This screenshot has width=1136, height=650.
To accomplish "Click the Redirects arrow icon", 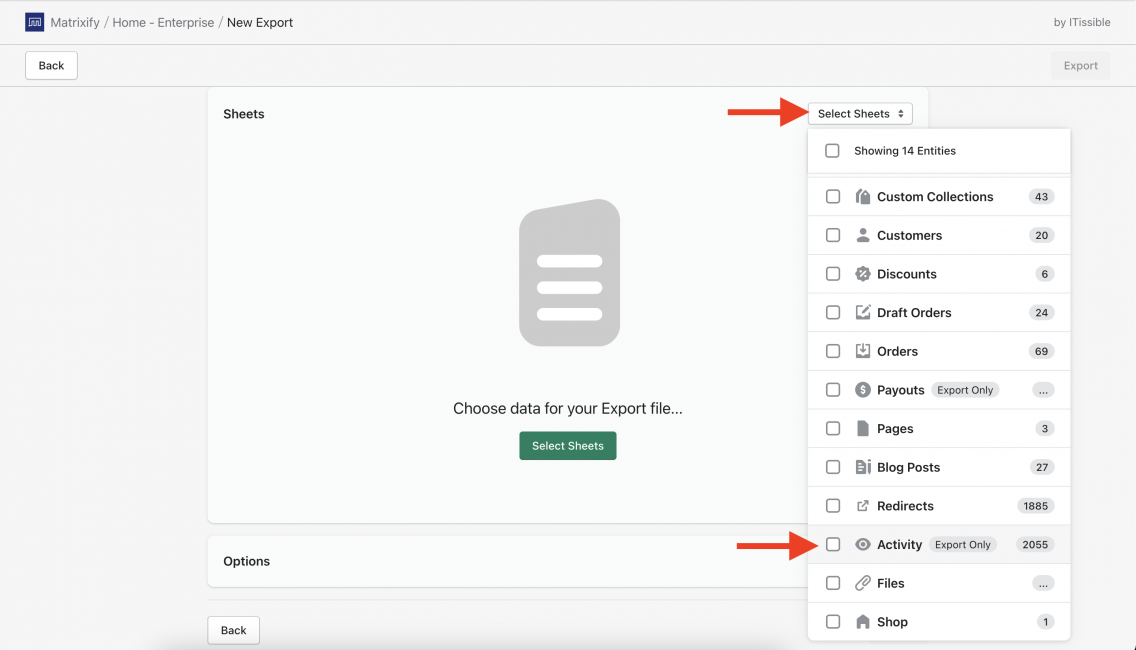I will (863, 505).
